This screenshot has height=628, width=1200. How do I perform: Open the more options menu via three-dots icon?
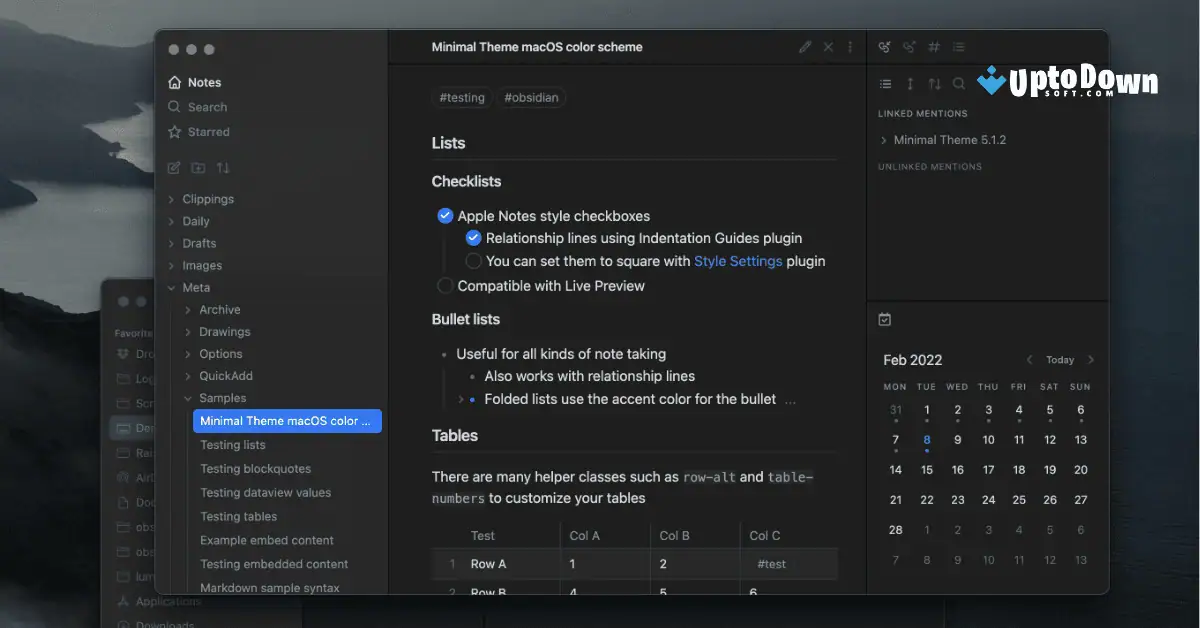click(849, 46)
